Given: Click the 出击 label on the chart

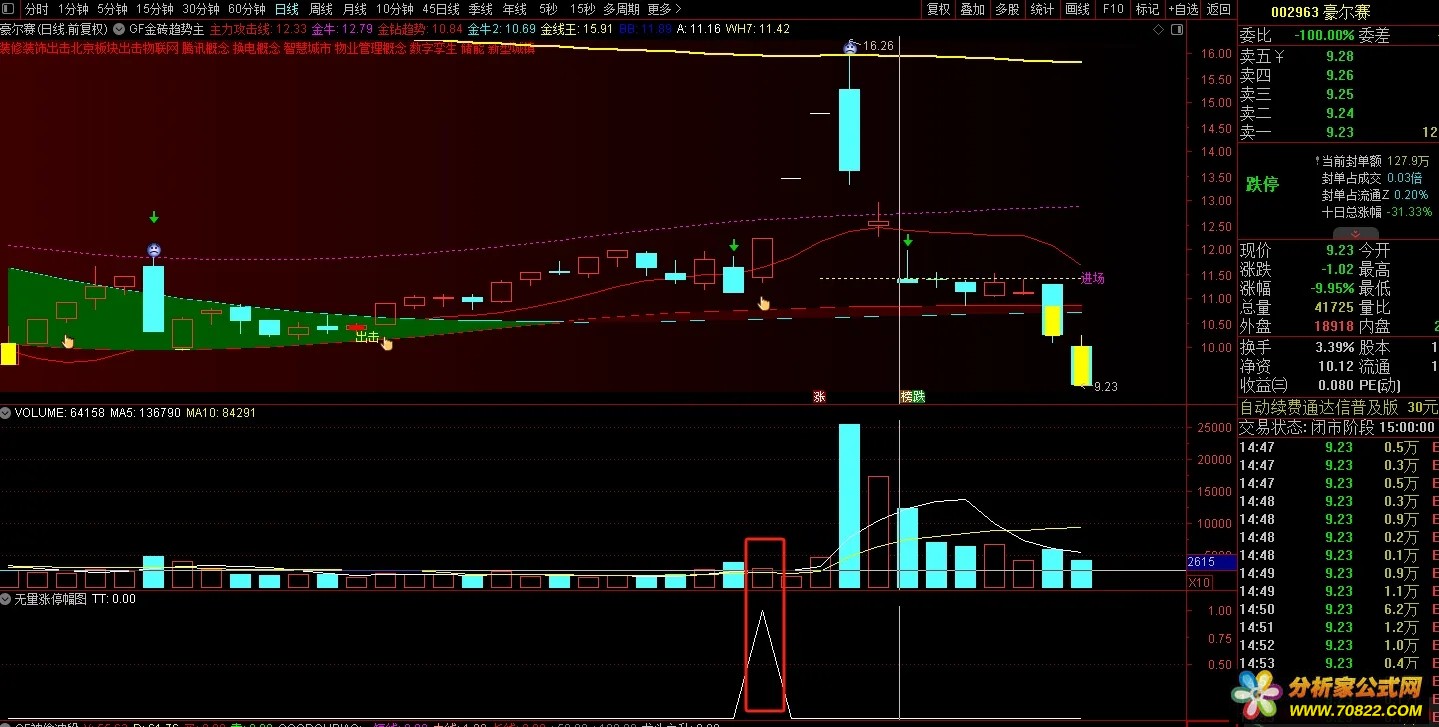Looking at the screenshot, I should point(367,338).
